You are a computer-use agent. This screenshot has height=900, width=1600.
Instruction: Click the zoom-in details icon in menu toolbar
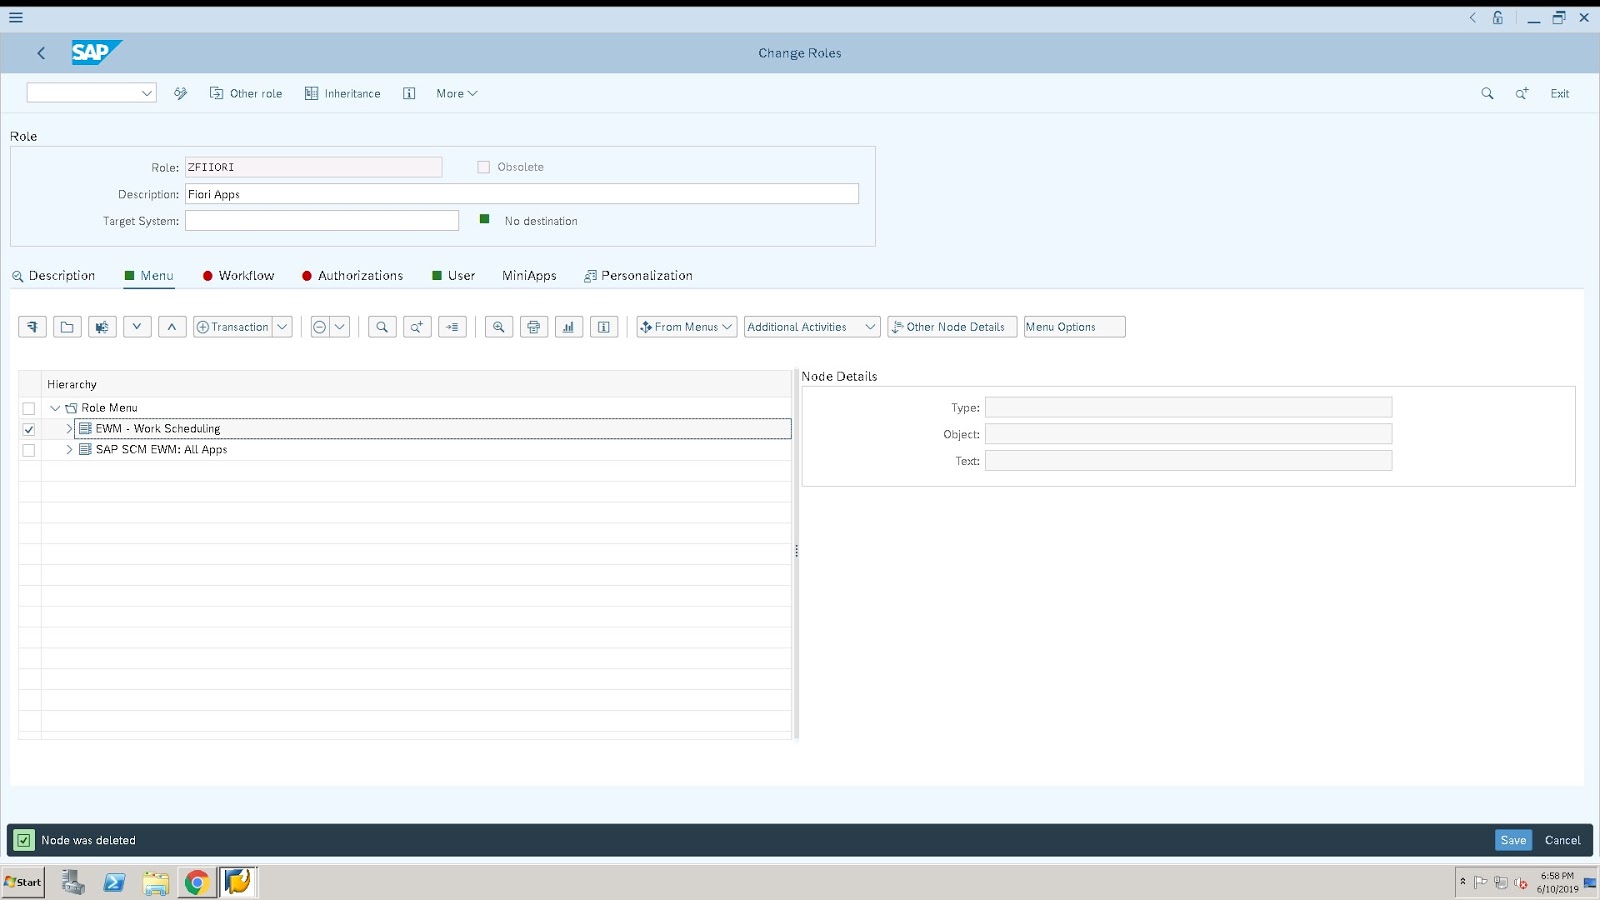[x=499, y=327]
